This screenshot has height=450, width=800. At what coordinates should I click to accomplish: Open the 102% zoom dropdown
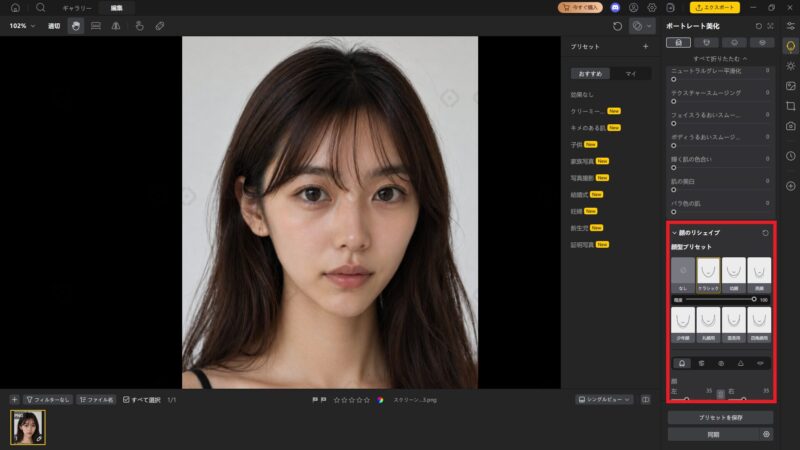click(x=22, y=26)
